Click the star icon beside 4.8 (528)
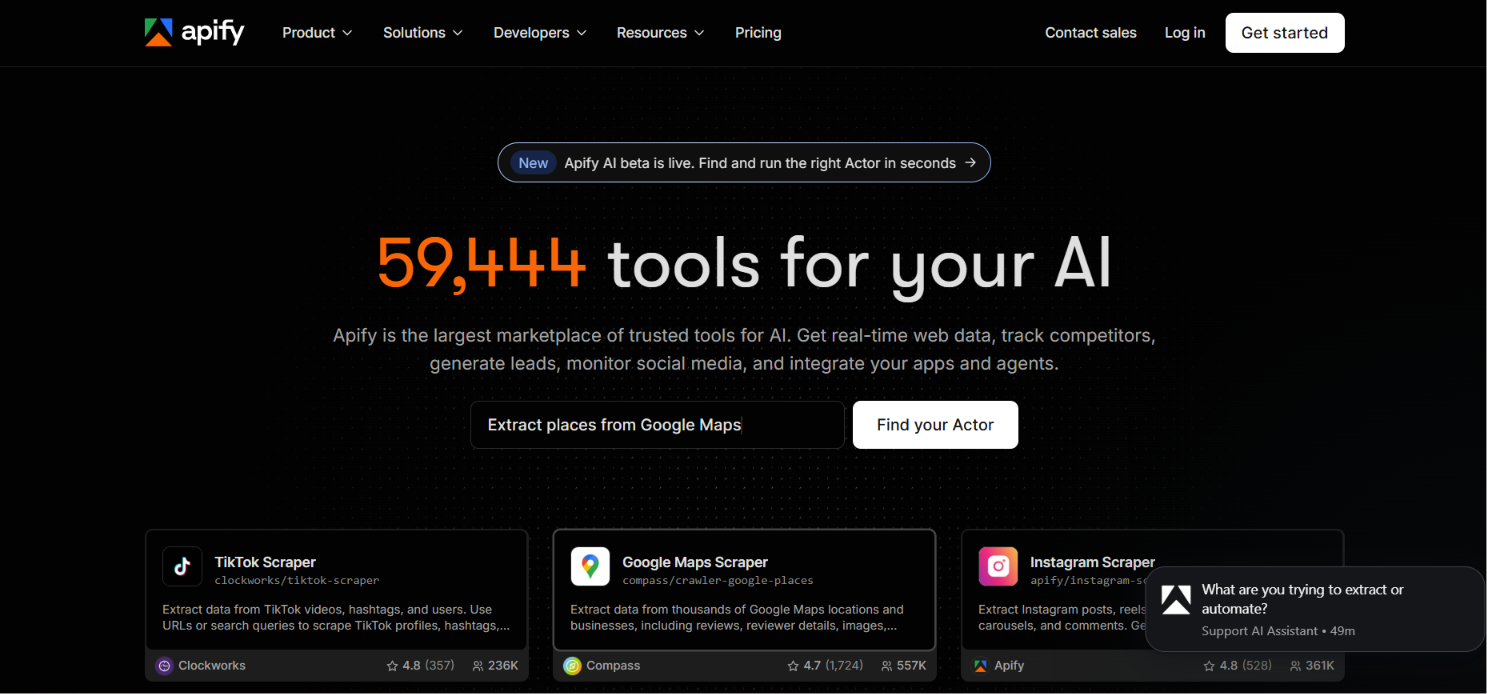The height and width of the screenshot is (694, 1487). click(x=1209, y=666)
